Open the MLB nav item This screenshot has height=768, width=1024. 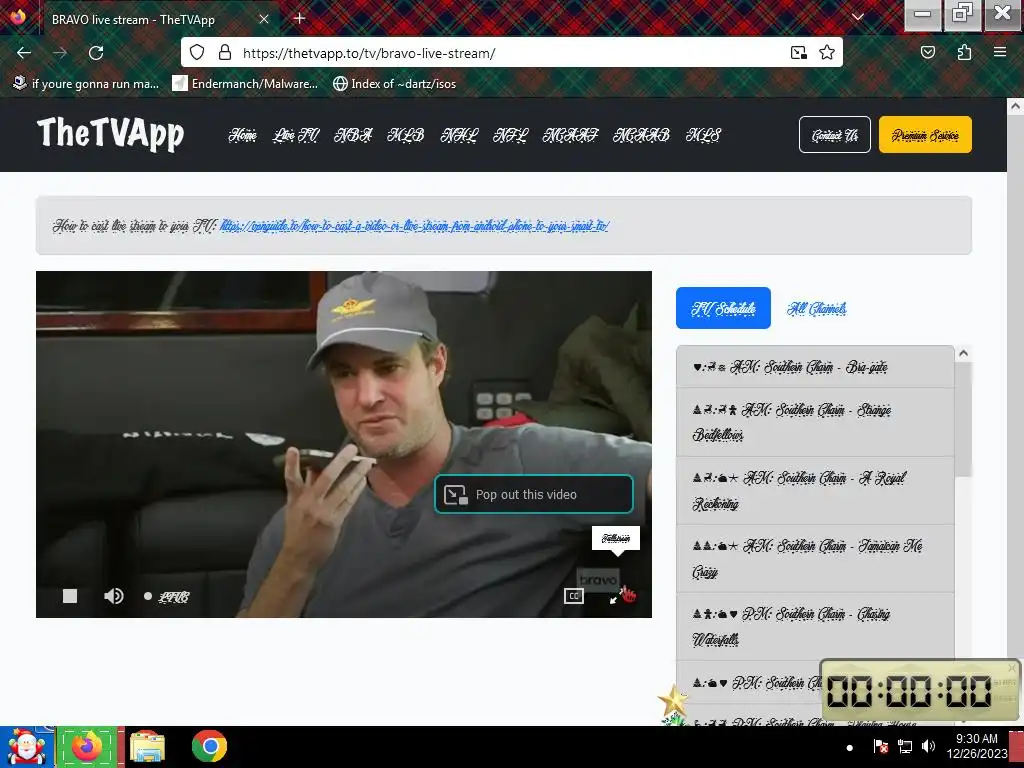click(x=406, y=135)
